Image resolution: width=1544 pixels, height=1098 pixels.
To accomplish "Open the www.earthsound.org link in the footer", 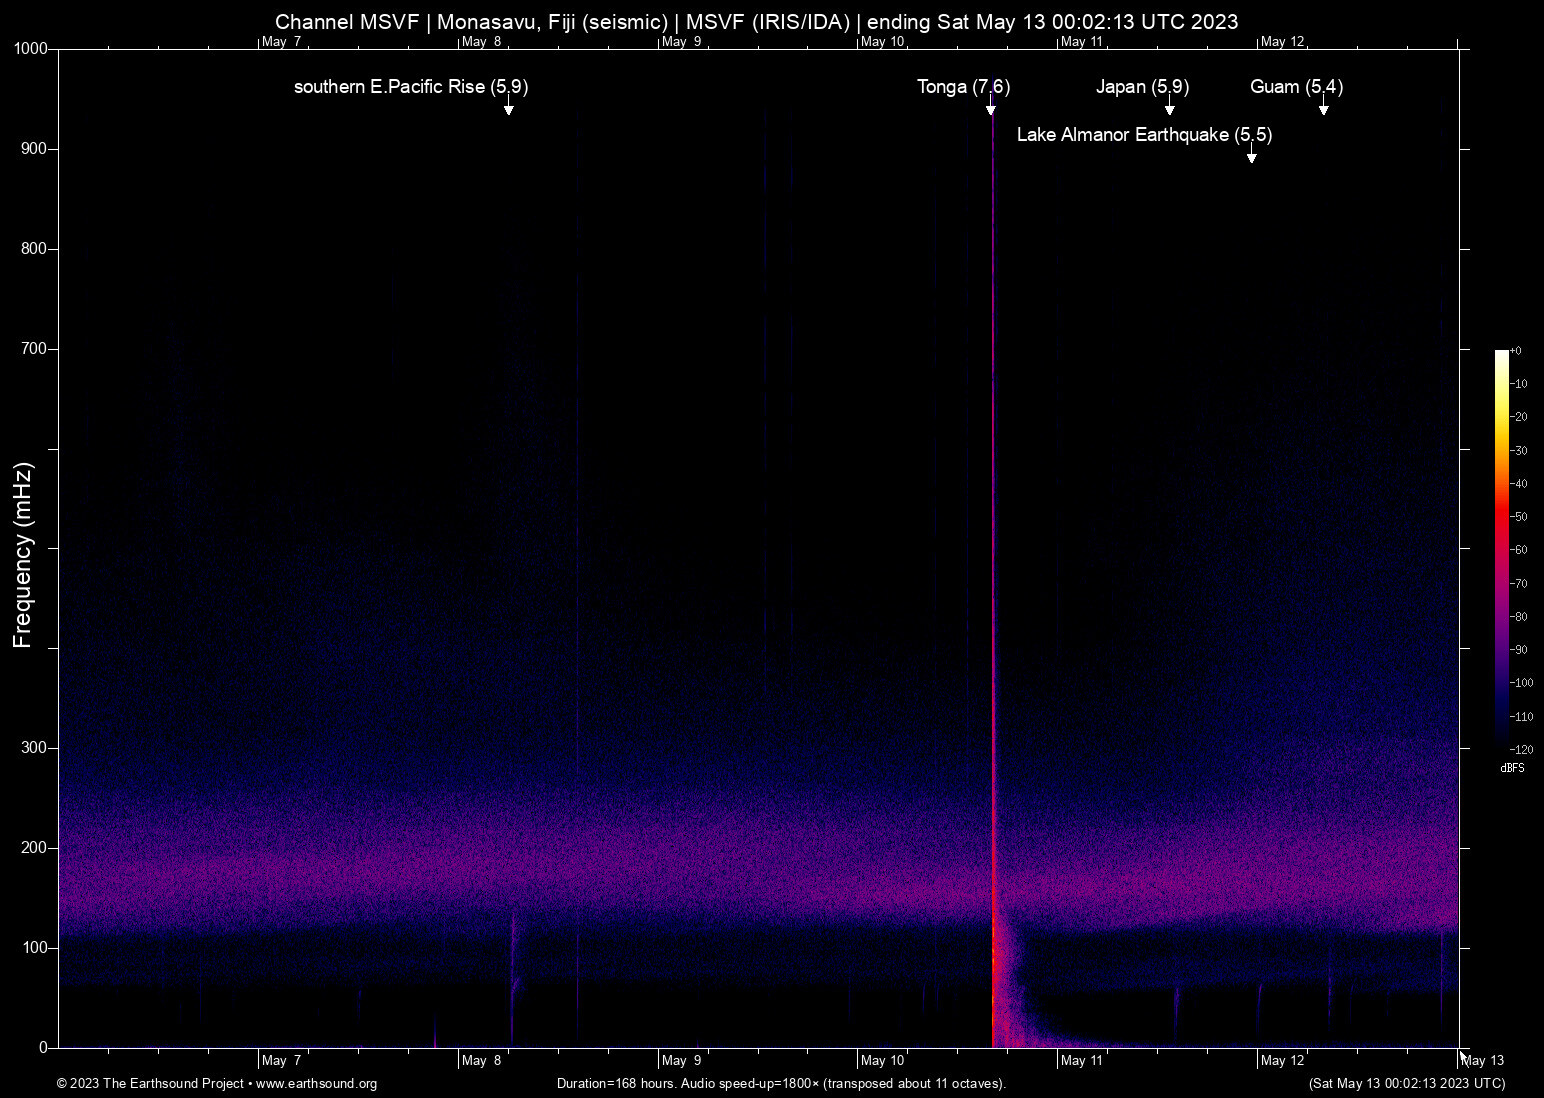I will click(316, 1084).
